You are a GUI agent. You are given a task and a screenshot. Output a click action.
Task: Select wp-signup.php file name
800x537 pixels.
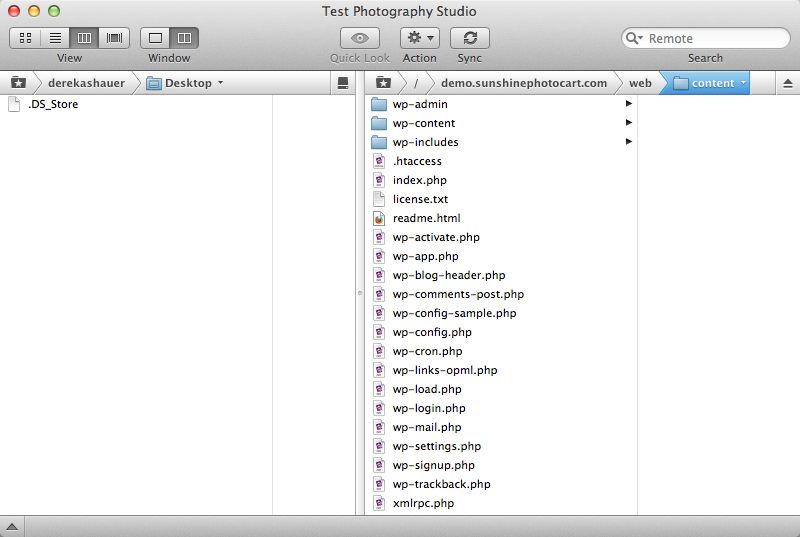434,465
